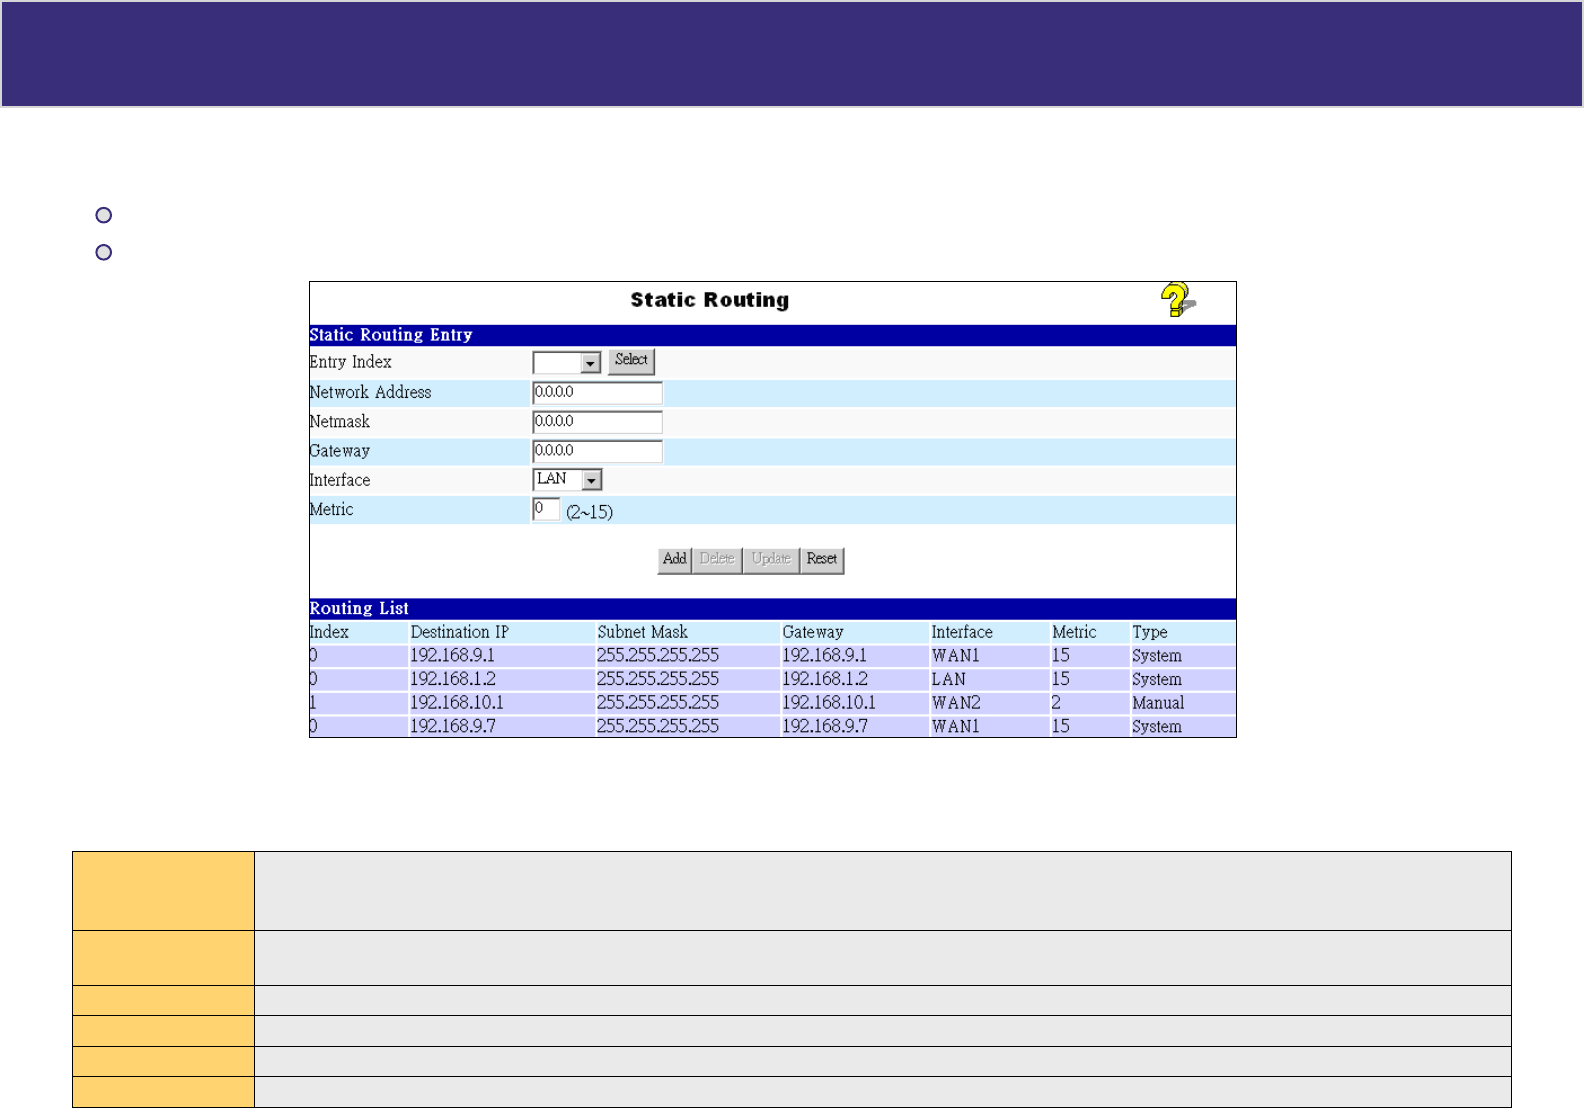This screenshot has height=1108, width=1584.
Task: Click the Destination IP column header
Action: [459, 632]
